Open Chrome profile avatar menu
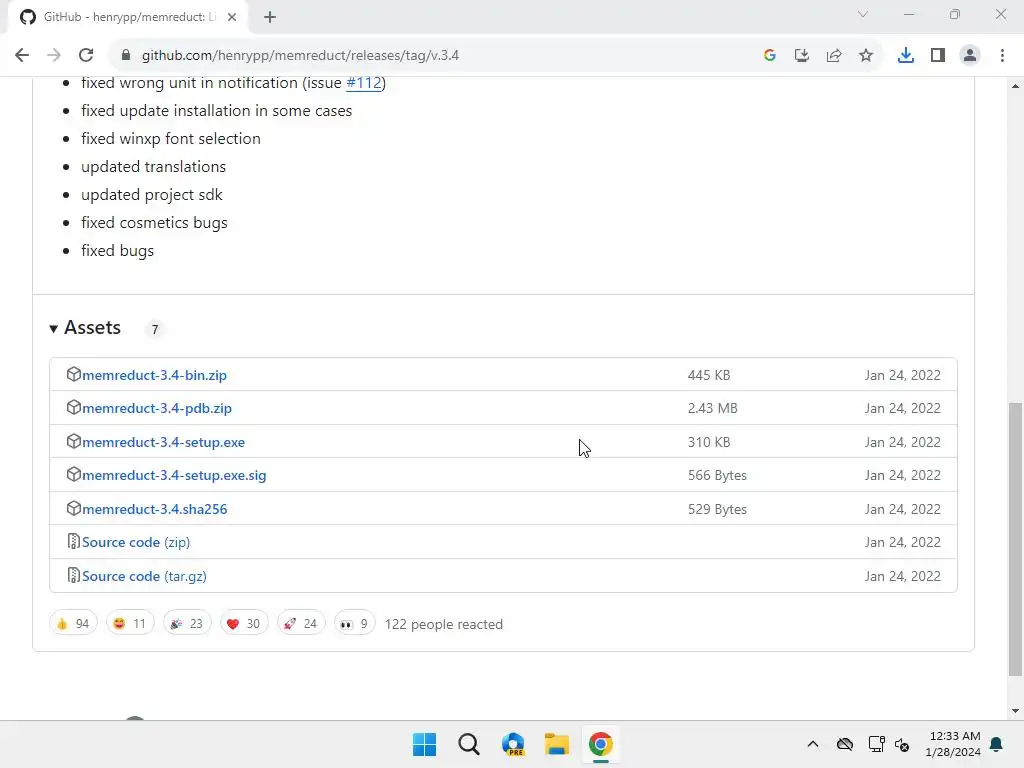1024x768 pixels. pyautogui.click(x=970, y=56)
